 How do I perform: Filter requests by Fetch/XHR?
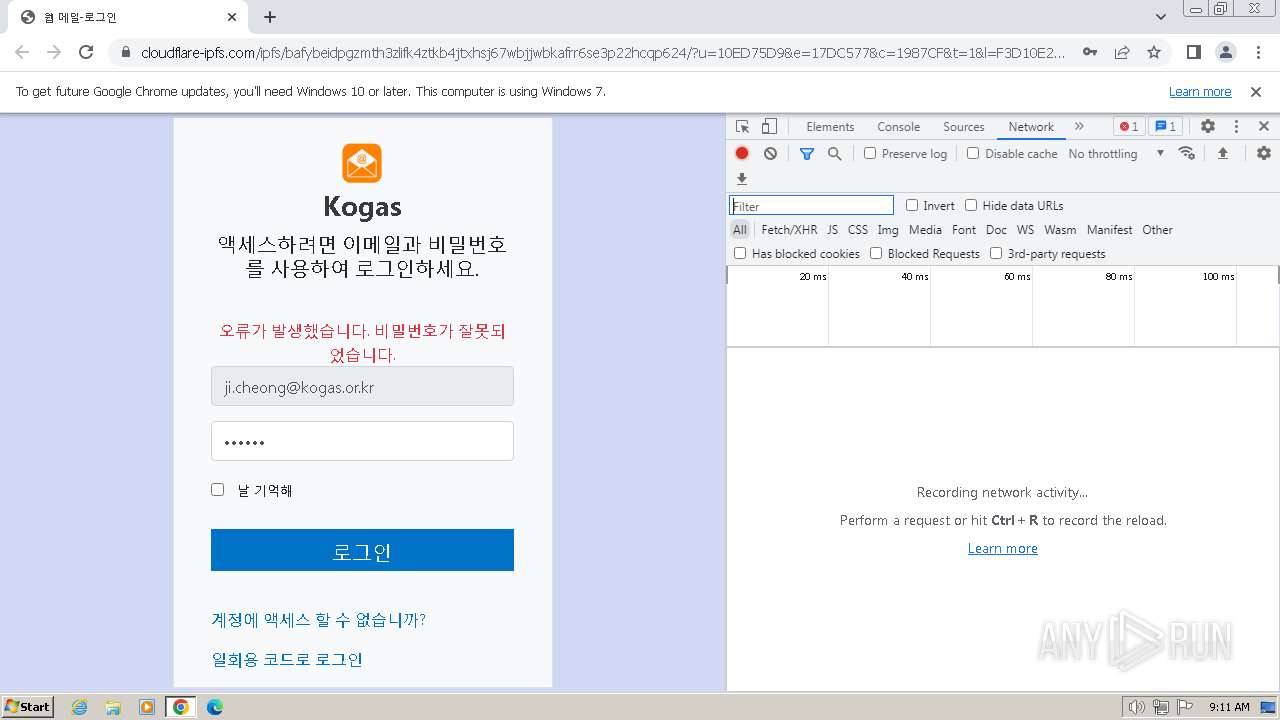[789, 229]
